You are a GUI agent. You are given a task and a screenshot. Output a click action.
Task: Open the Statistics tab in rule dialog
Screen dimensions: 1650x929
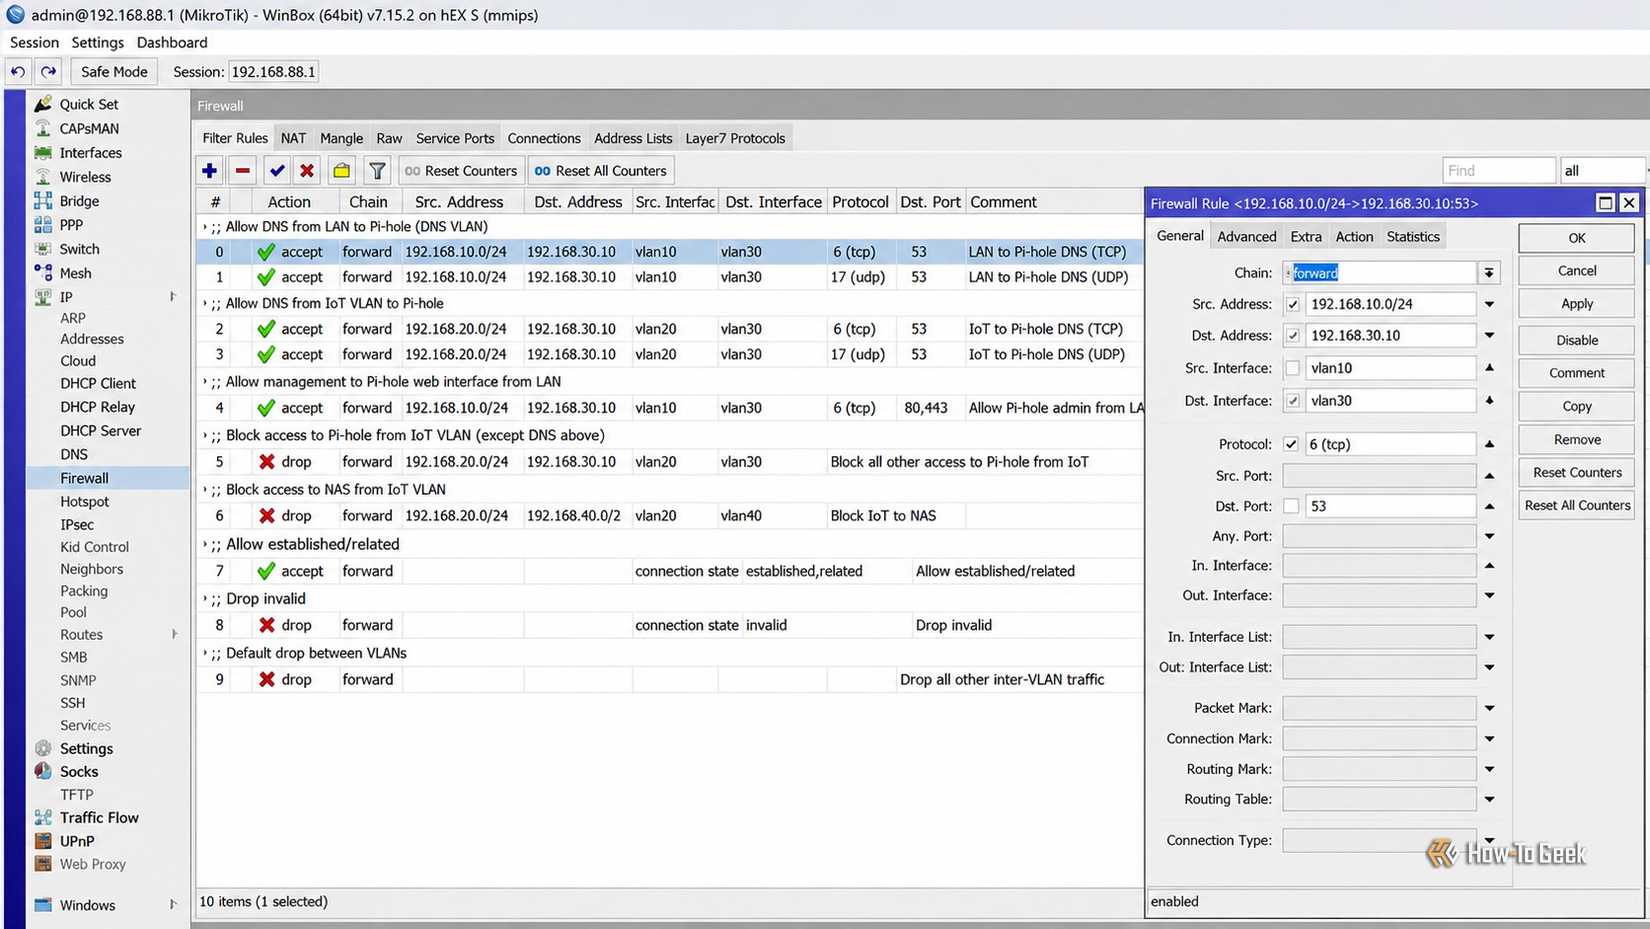(1413, 237)
